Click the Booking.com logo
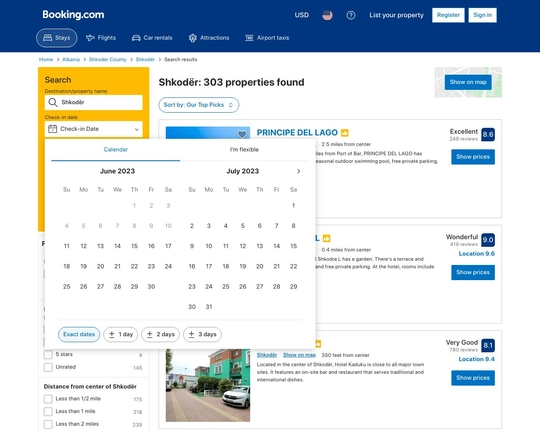 coord(73,14)
